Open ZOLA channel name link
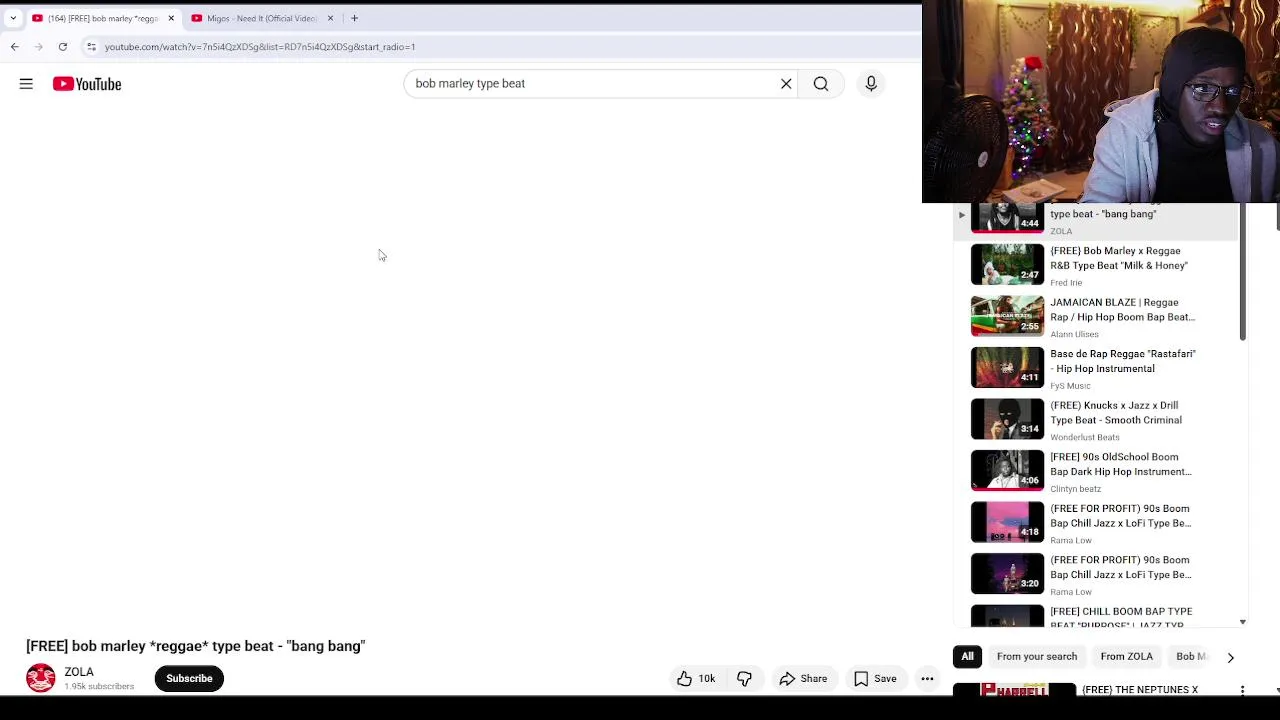 (x=79, y=672)
